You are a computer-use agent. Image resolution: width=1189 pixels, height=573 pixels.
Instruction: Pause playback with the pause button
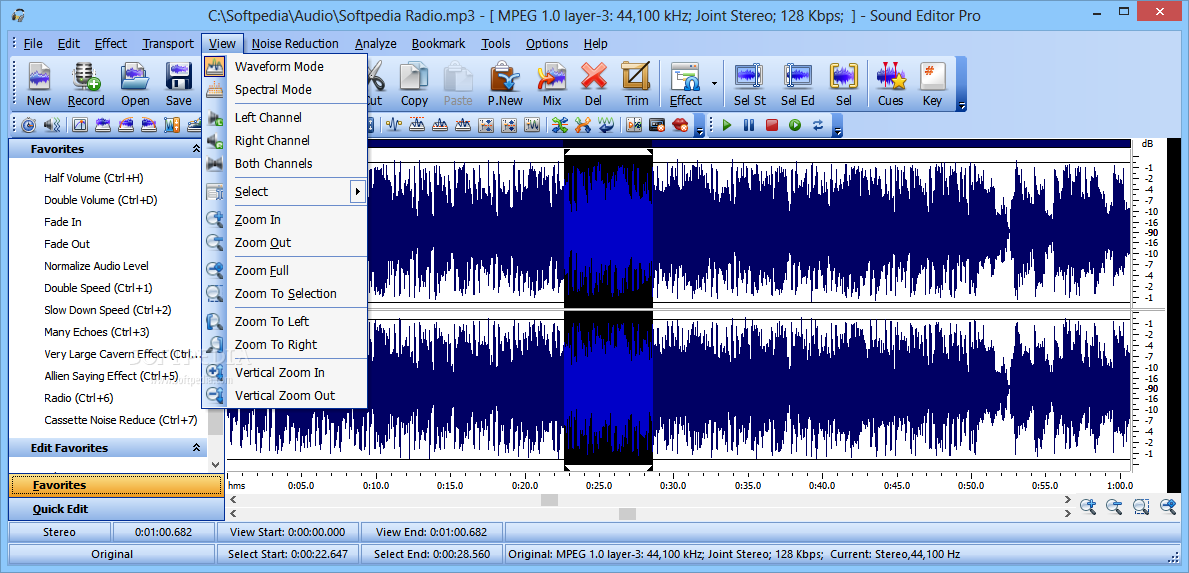[749, 125]
